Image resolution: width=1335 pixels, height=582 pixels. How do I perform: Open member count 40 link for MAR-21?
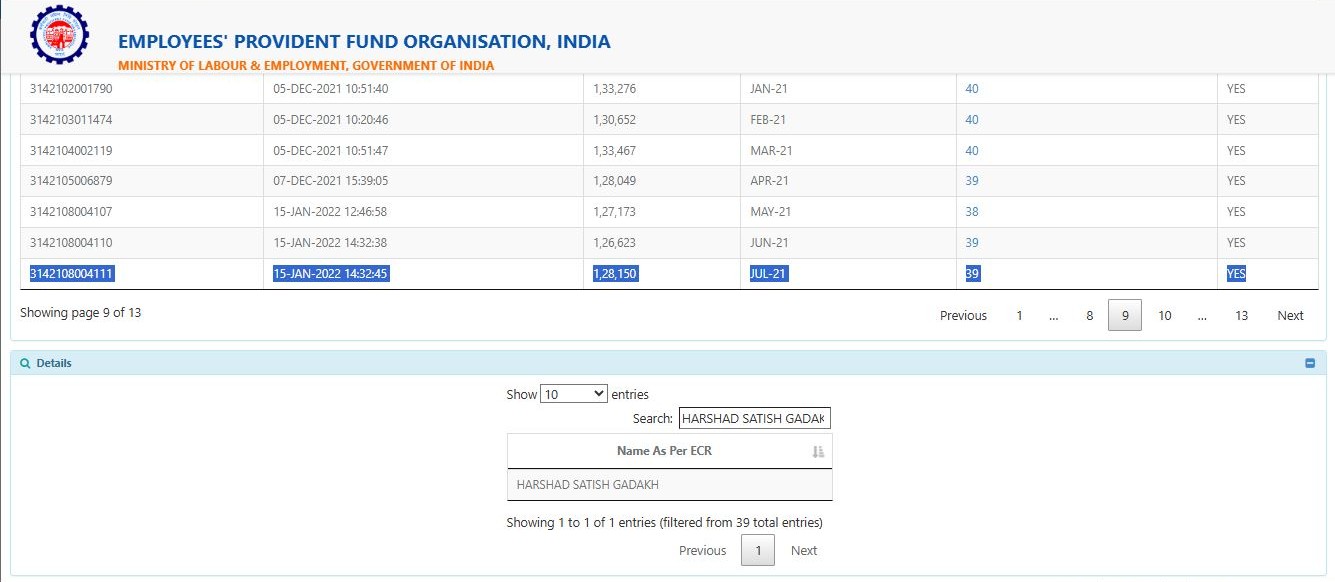click(x=971, y=151)
